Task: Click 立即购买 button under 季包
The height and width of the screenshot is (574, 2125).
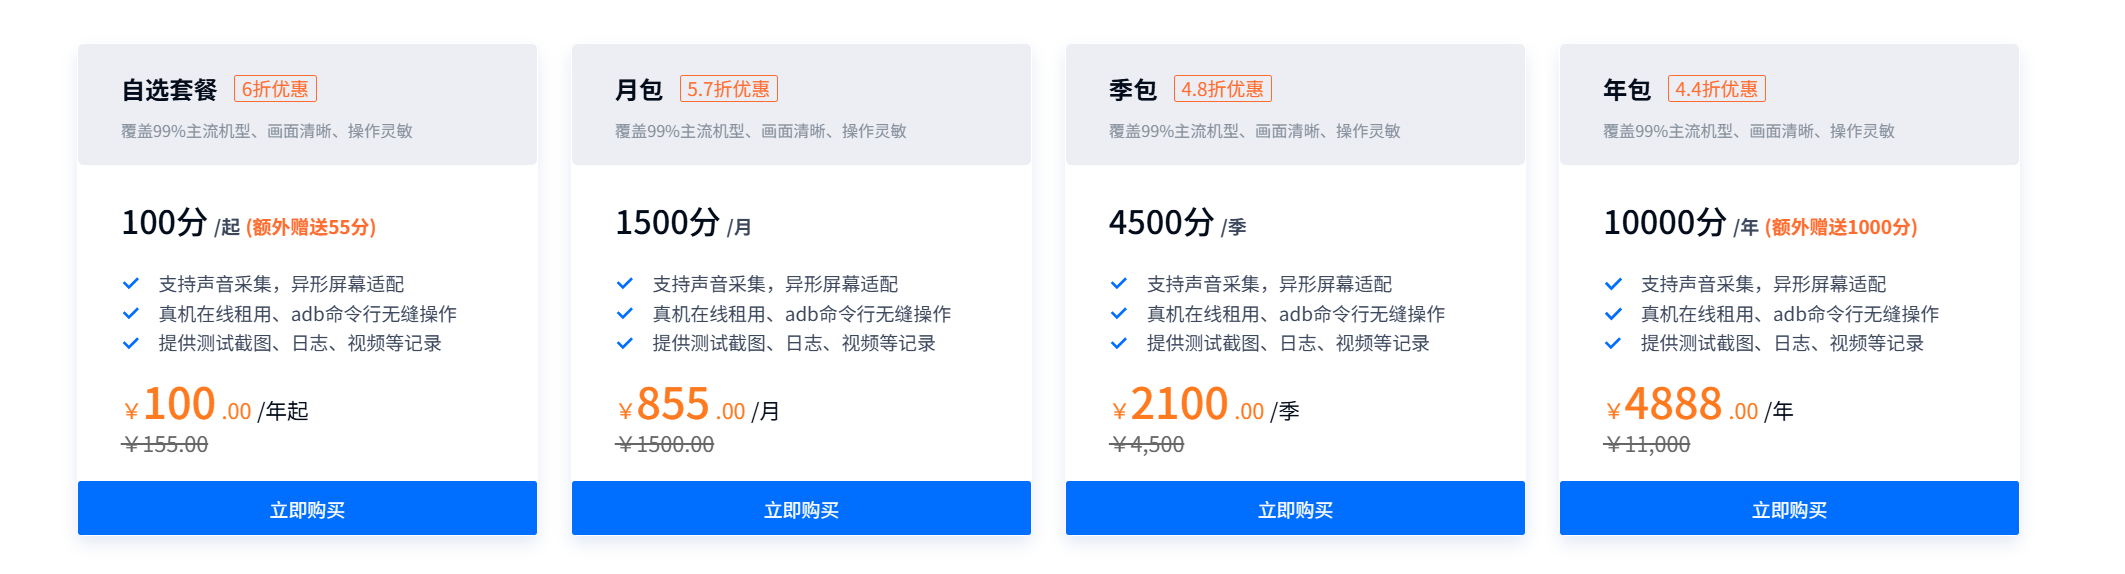Action: (x=1295, y=509)
